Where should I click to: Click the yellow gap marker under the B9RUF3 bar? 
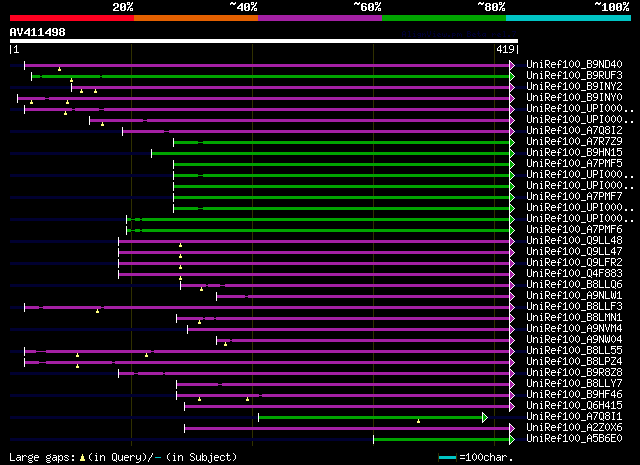click(71, 80)
